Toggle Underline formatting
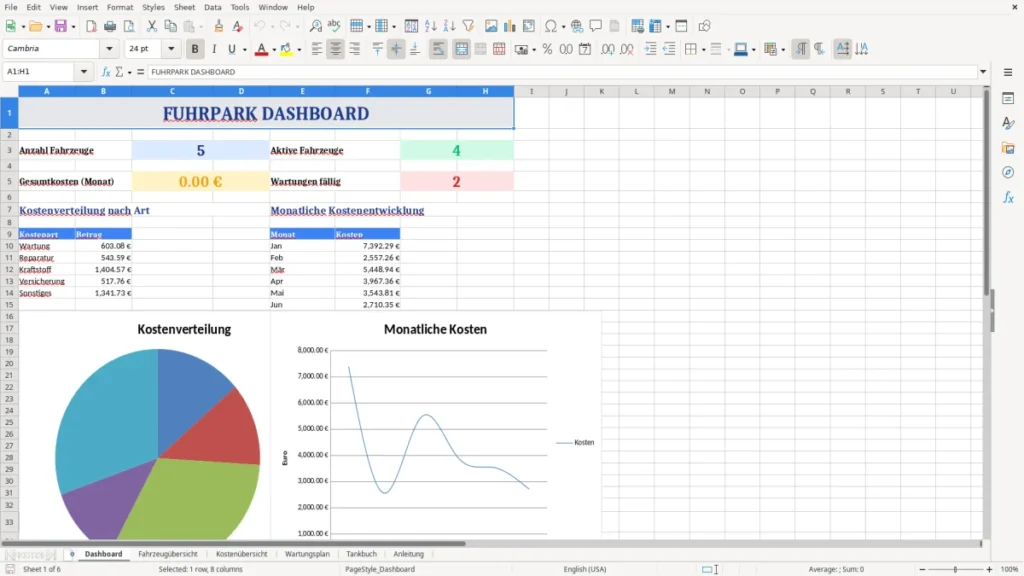 tap(231, 49)
